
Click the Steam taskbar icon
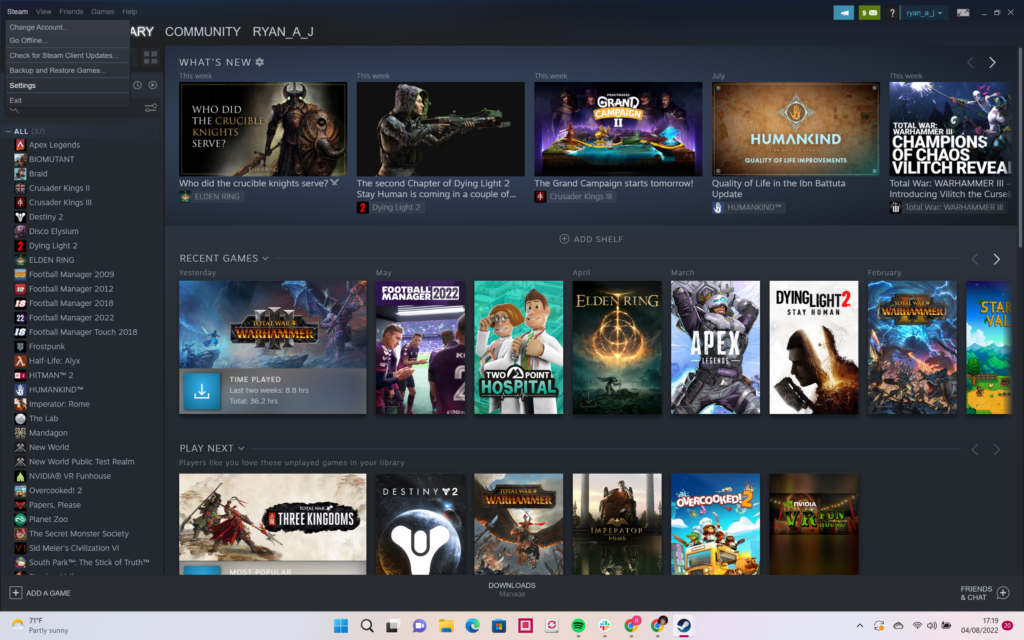[684, 626]
